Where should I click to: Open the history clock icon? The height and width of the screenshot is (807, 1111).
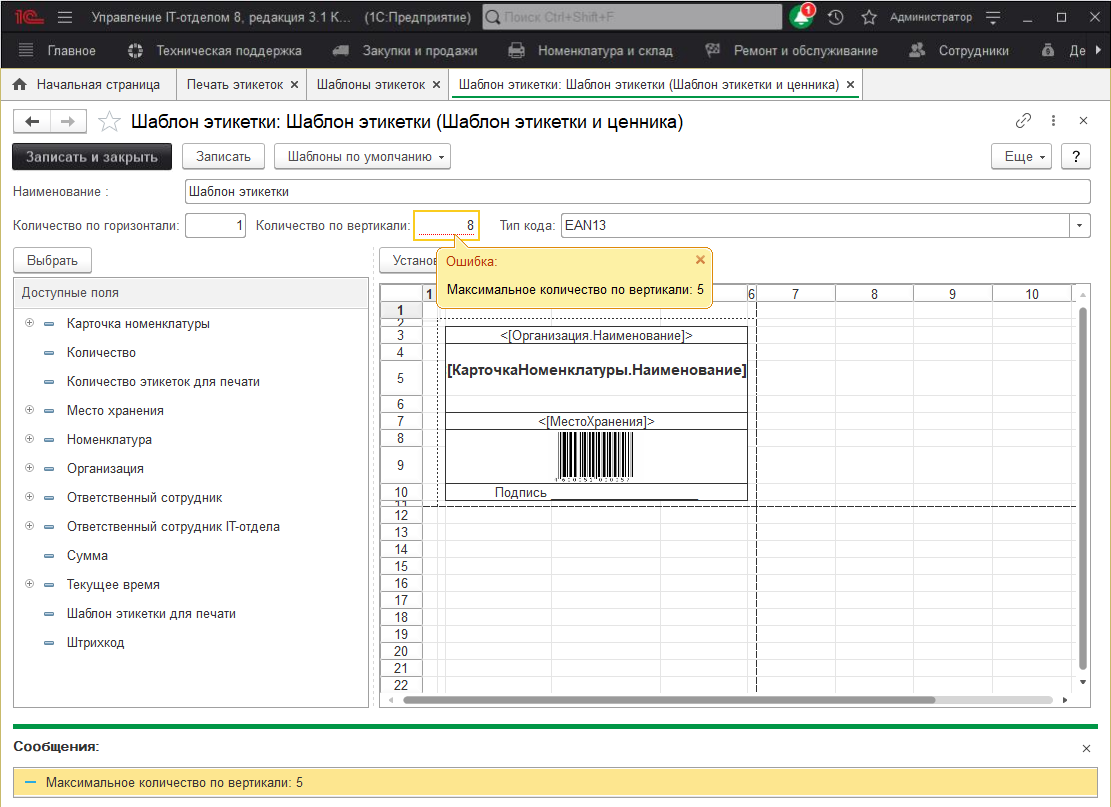(x=836, y=18)
